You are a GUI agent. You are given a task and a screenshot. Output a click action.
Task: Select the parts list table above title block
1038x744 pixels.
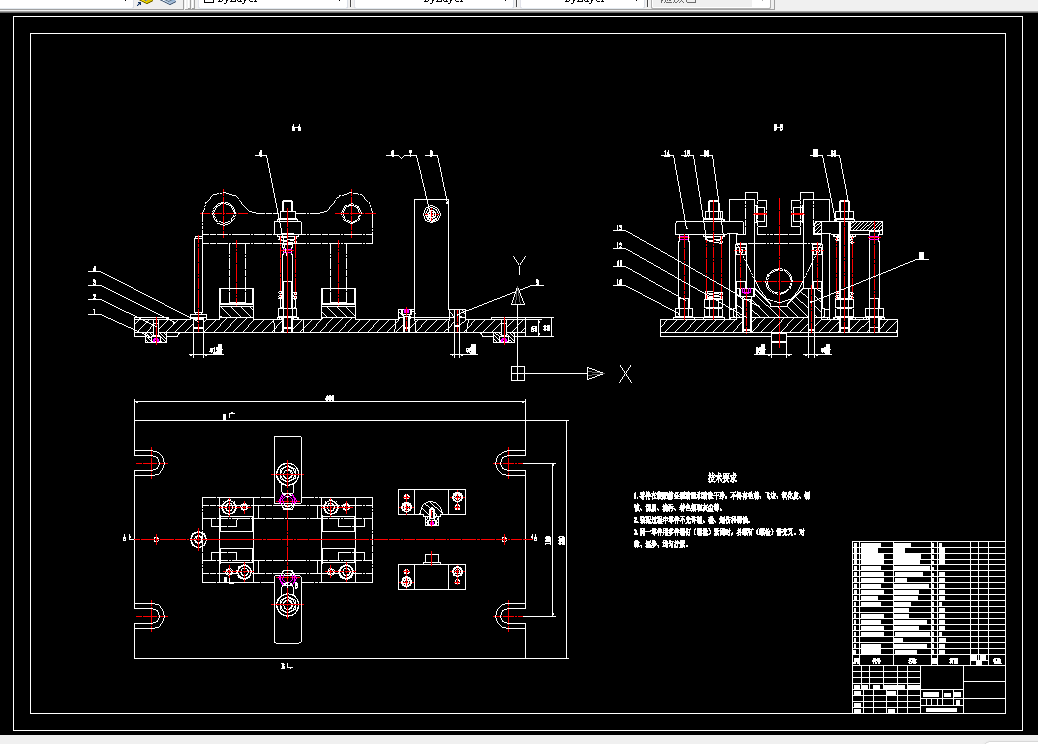coord(929,603)
